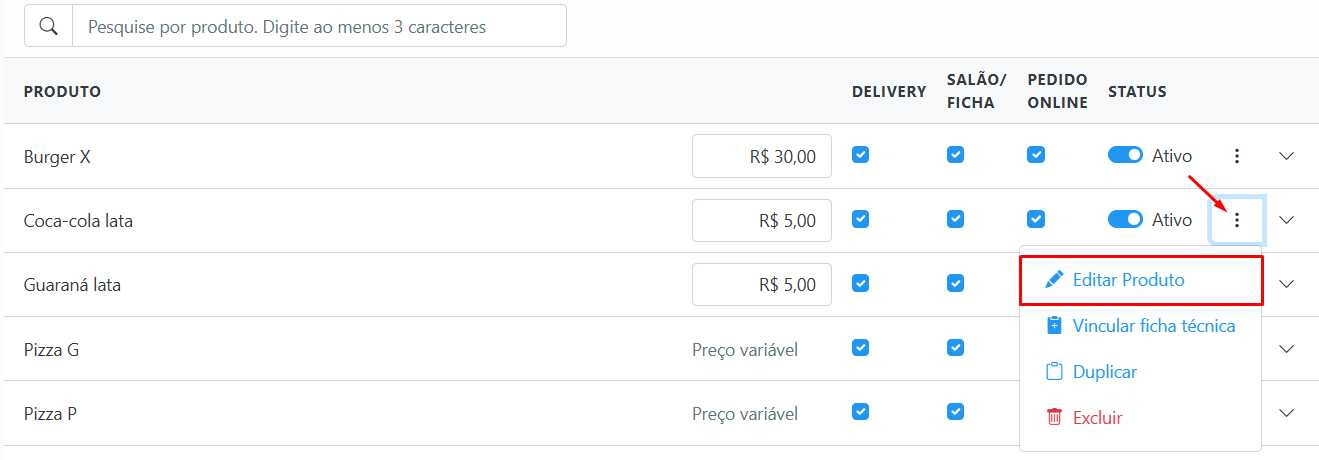
Task: Select Editar Produto from context menu
Action: tap(1128, 280)
